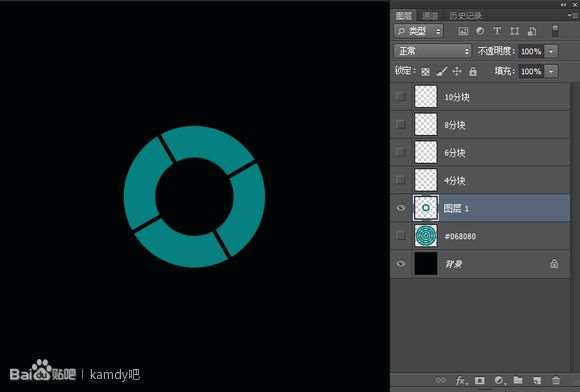Open the 填充 fill dropdown arrow
Screen dimensions: 580x392
tap(551, 71)
